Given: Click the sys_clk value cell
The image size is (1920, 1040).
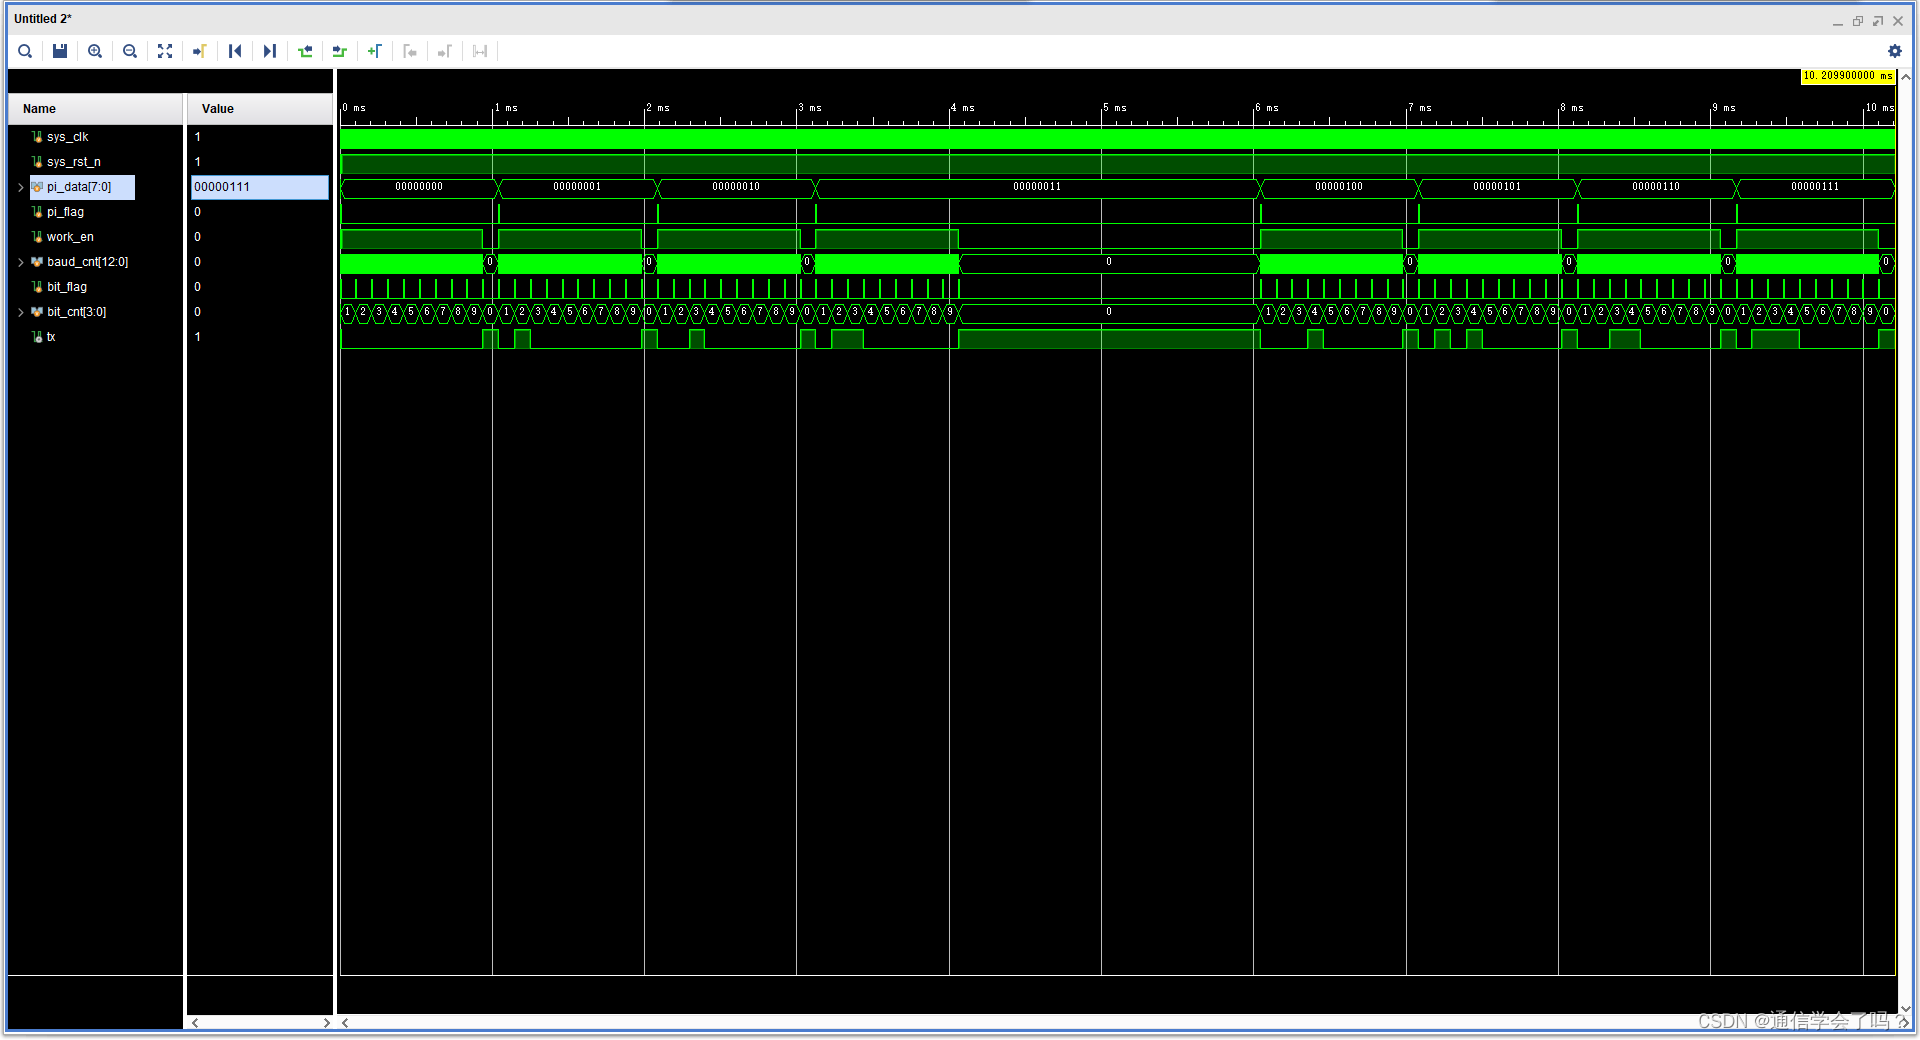Looking at the screenshot, I should (260, 137).
